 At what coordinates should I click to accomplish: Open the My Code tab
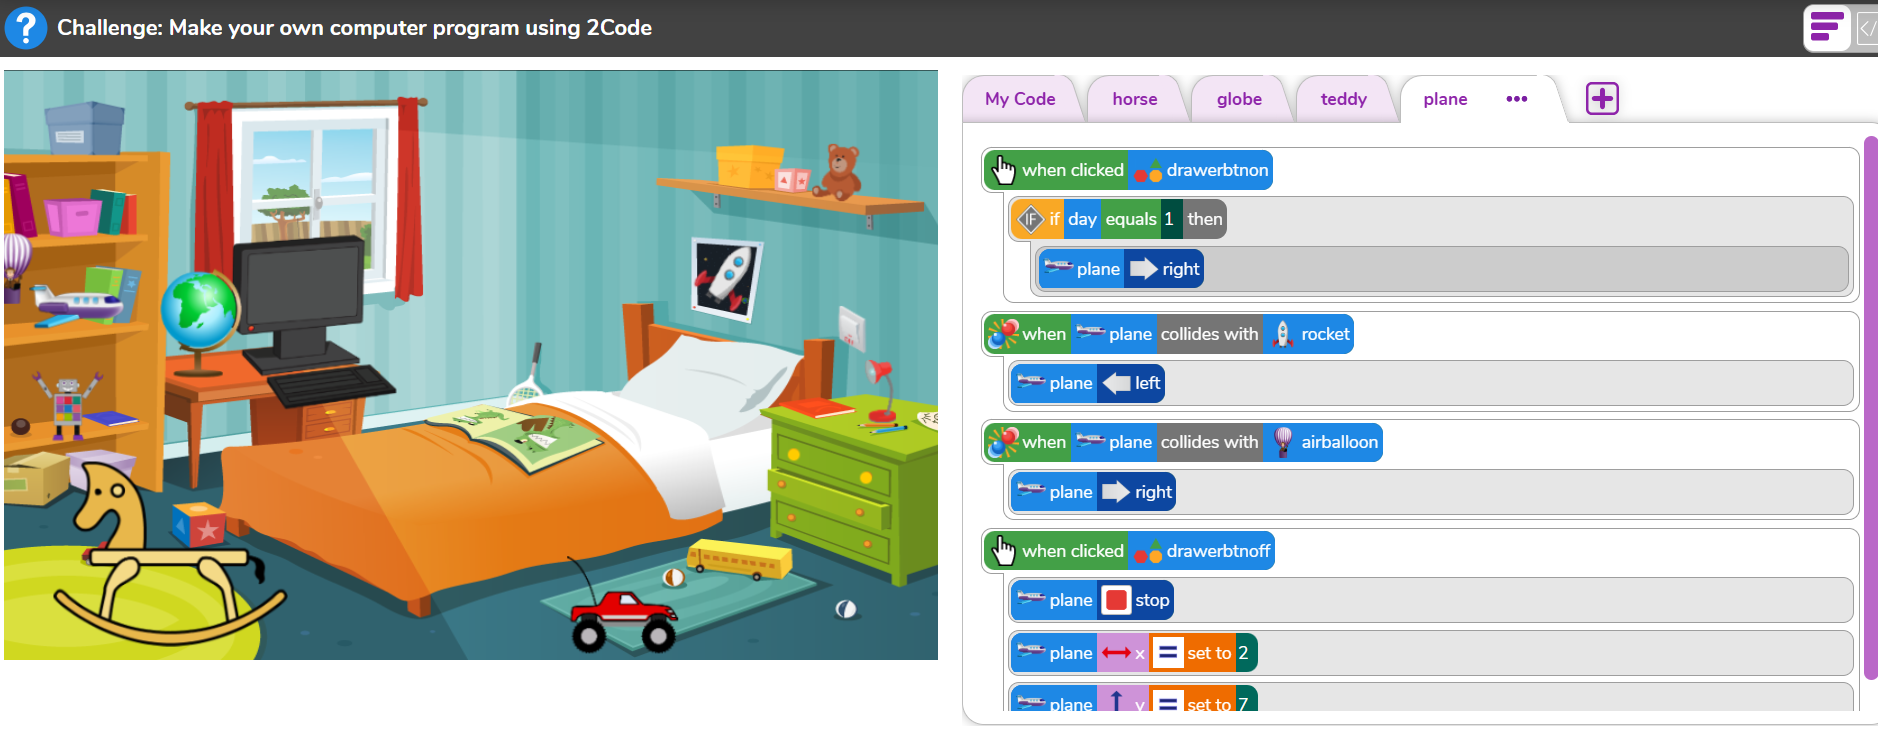coord(1020,99)
